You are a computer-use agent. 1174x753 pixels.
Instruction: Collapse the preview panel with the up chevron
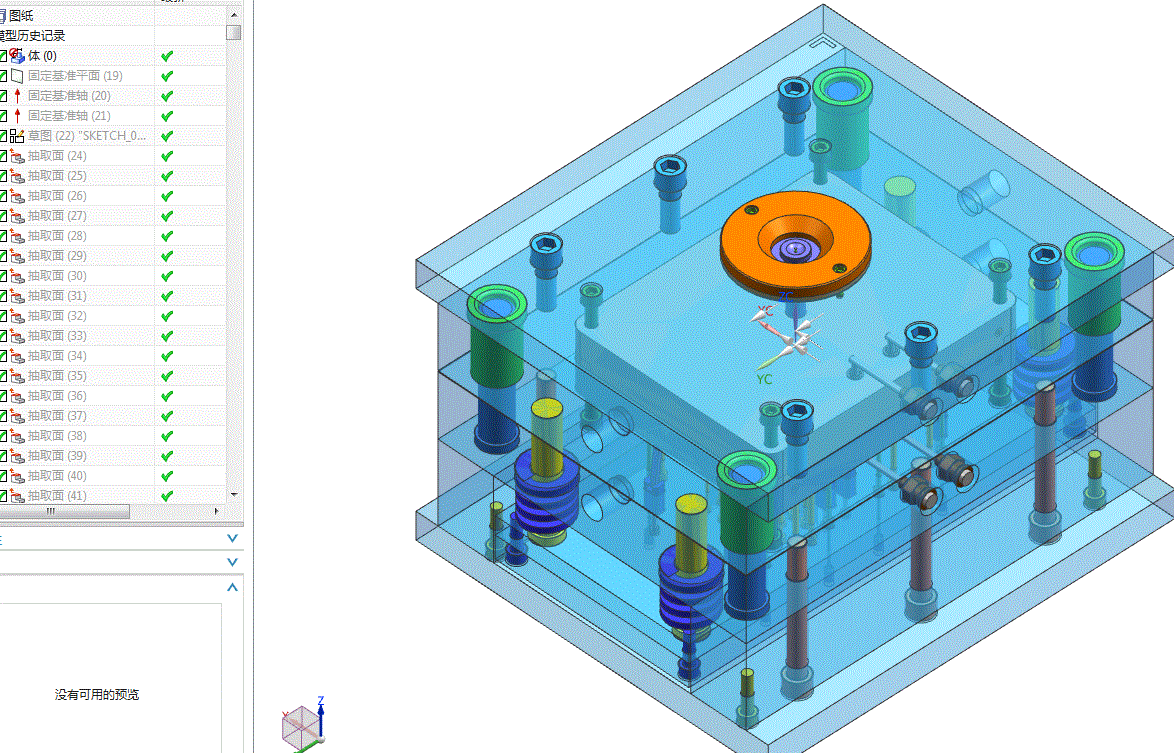click(232, 588)
